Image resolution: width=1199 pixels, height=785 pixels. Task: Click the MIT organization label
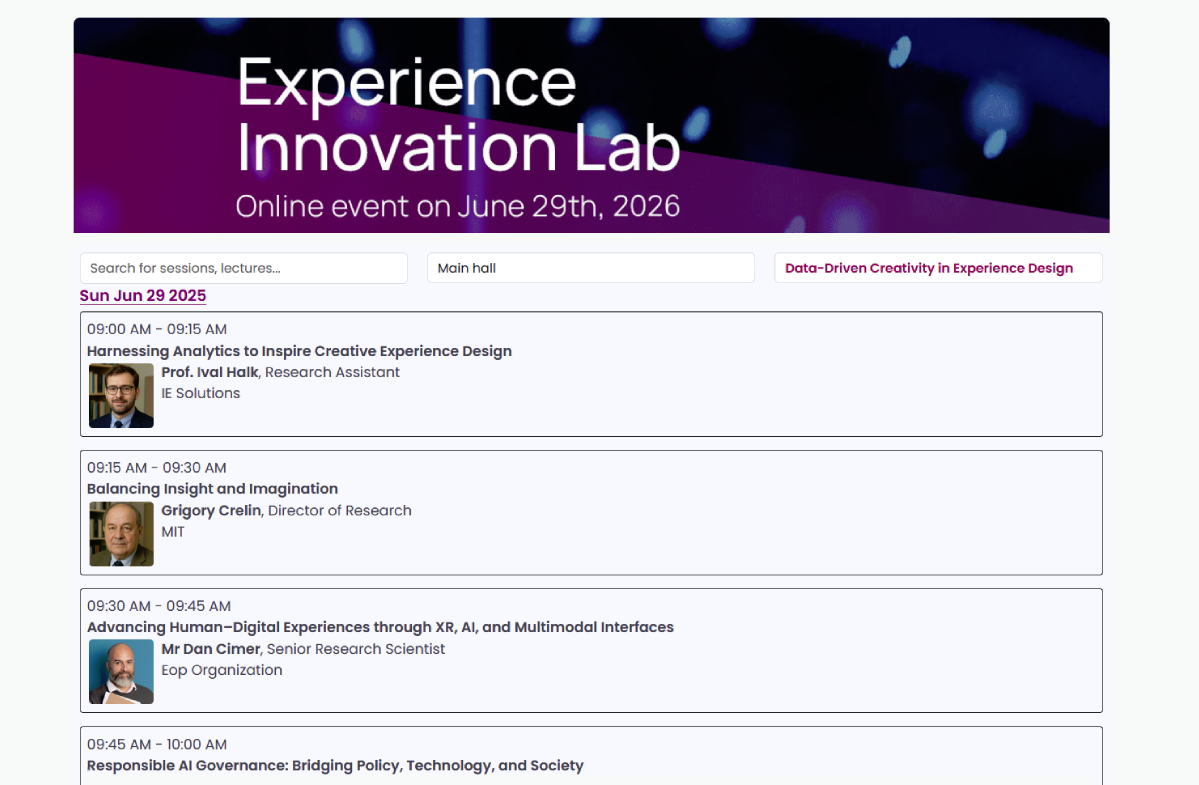click(173, 531)
